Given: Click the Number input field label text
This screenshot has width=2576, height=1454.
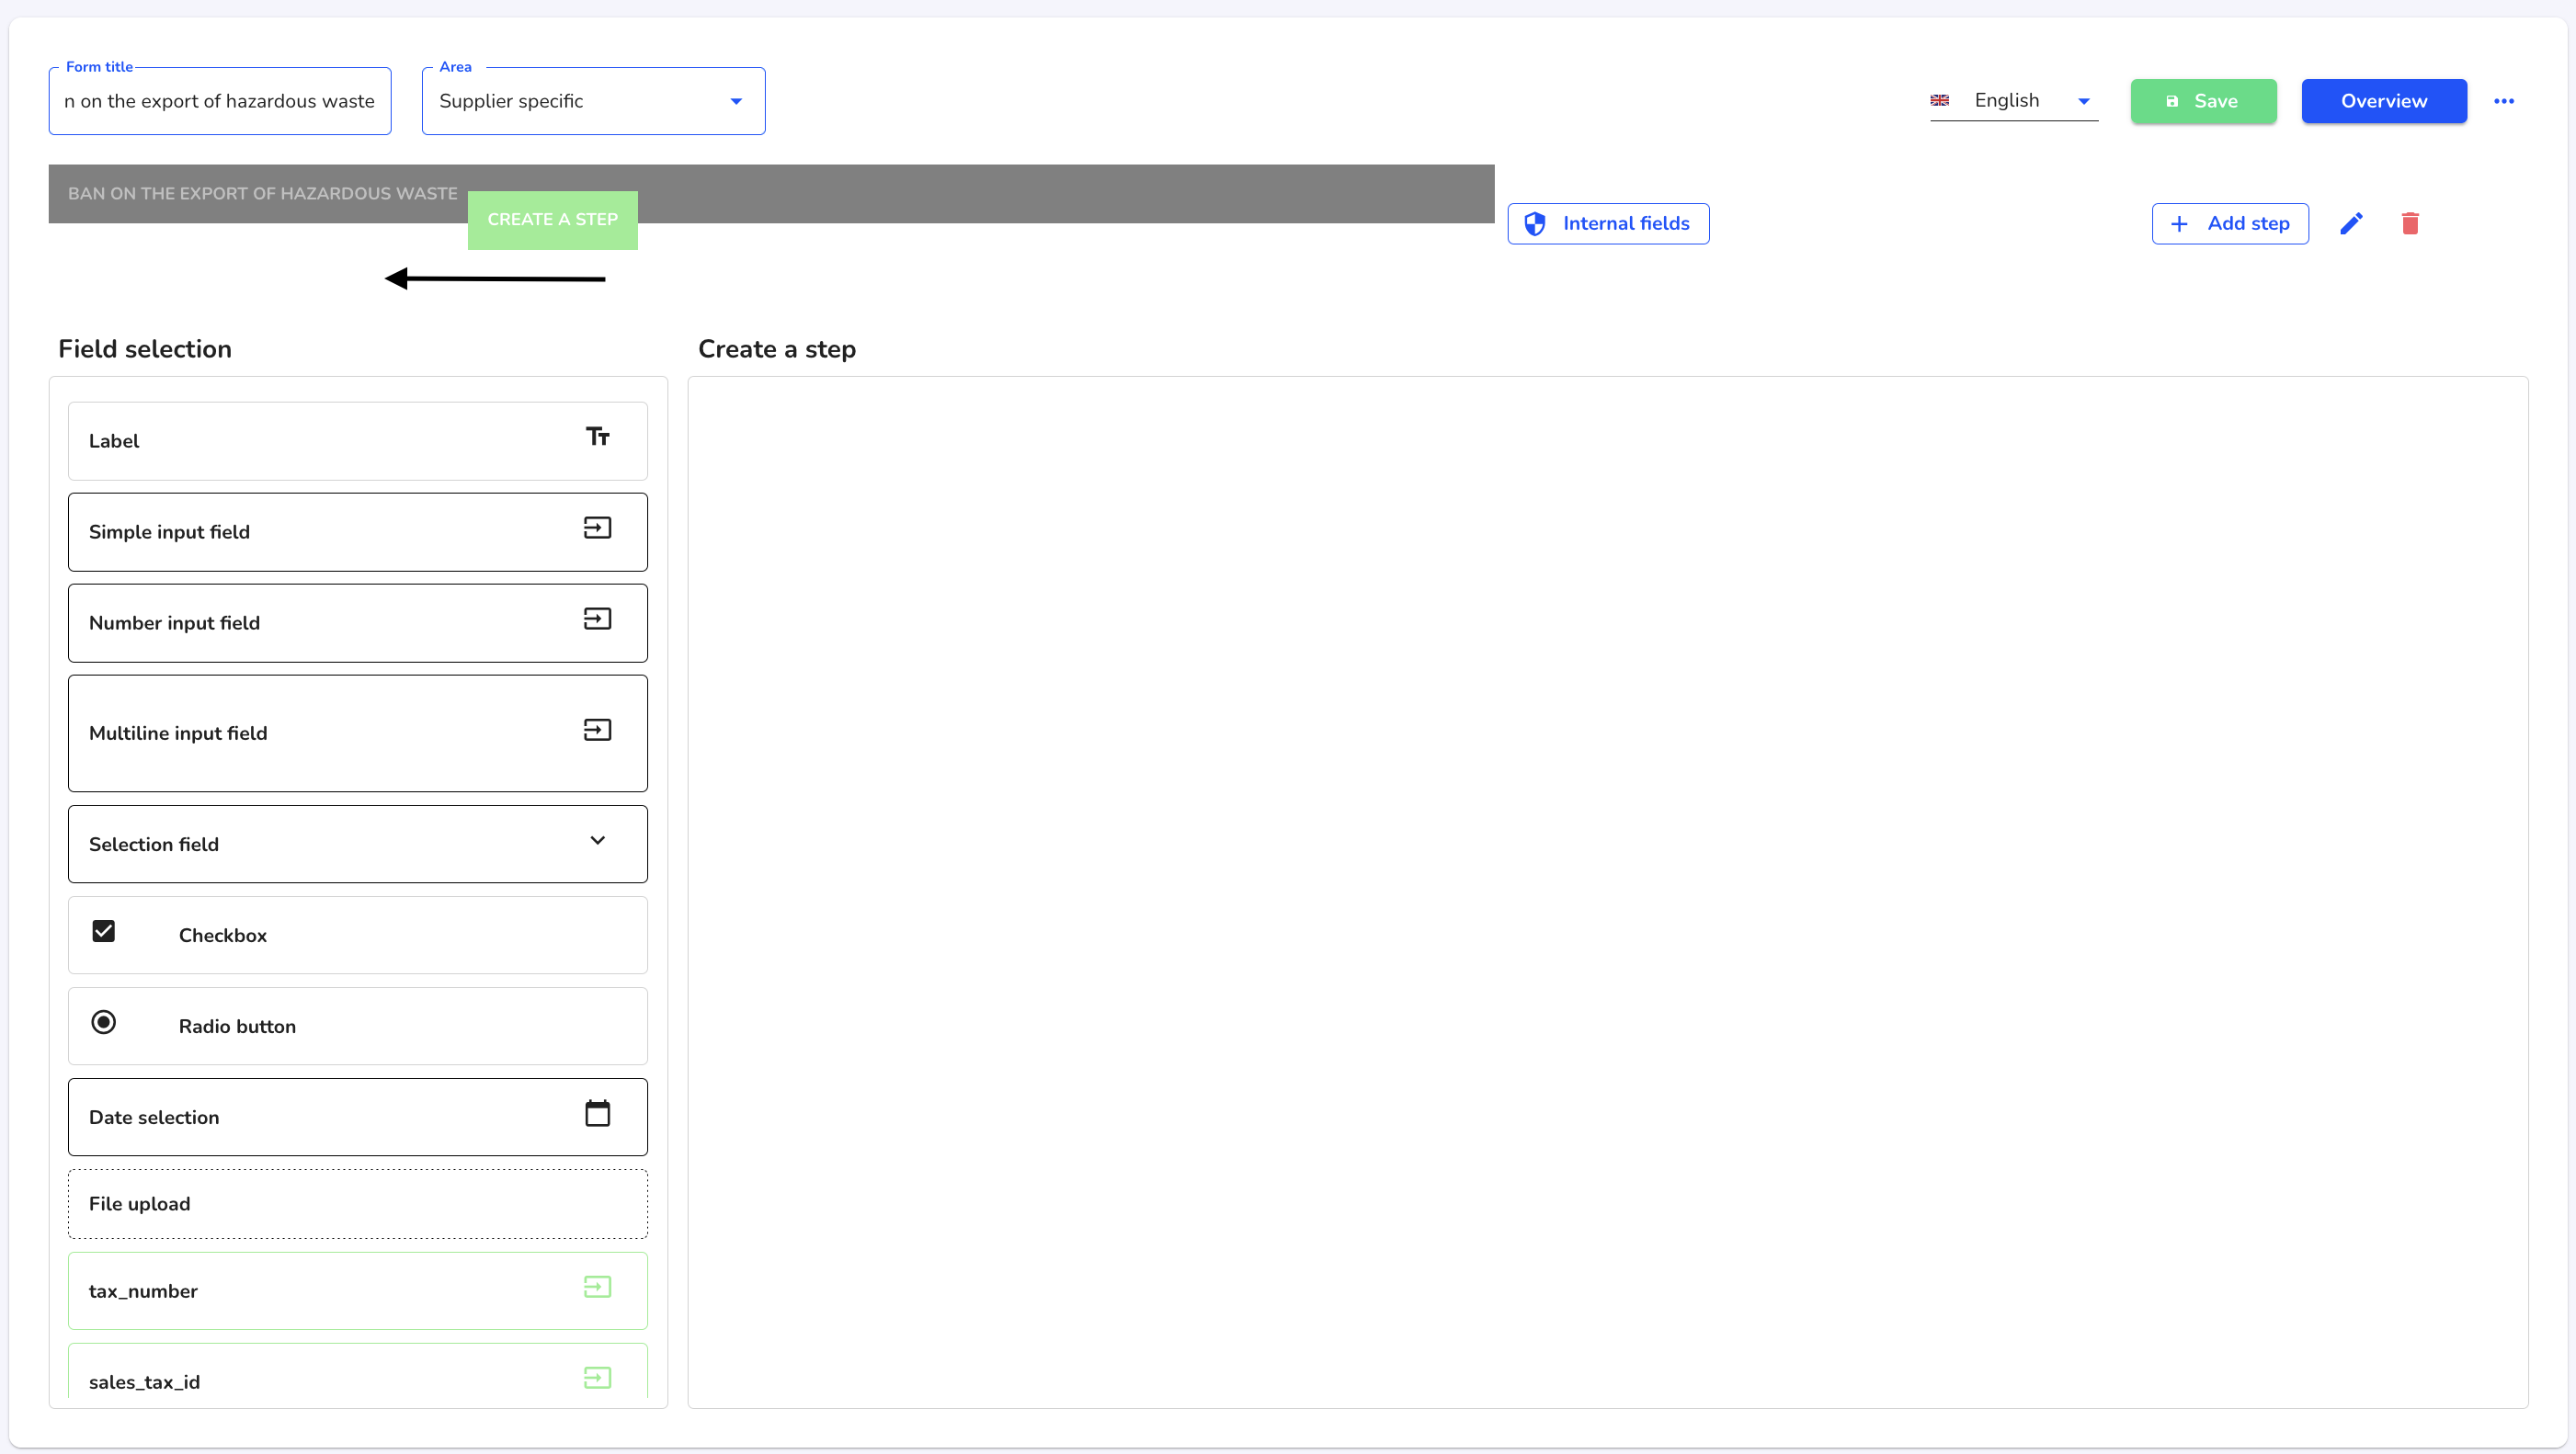Looking at the screenshot, I should [174, 623].
